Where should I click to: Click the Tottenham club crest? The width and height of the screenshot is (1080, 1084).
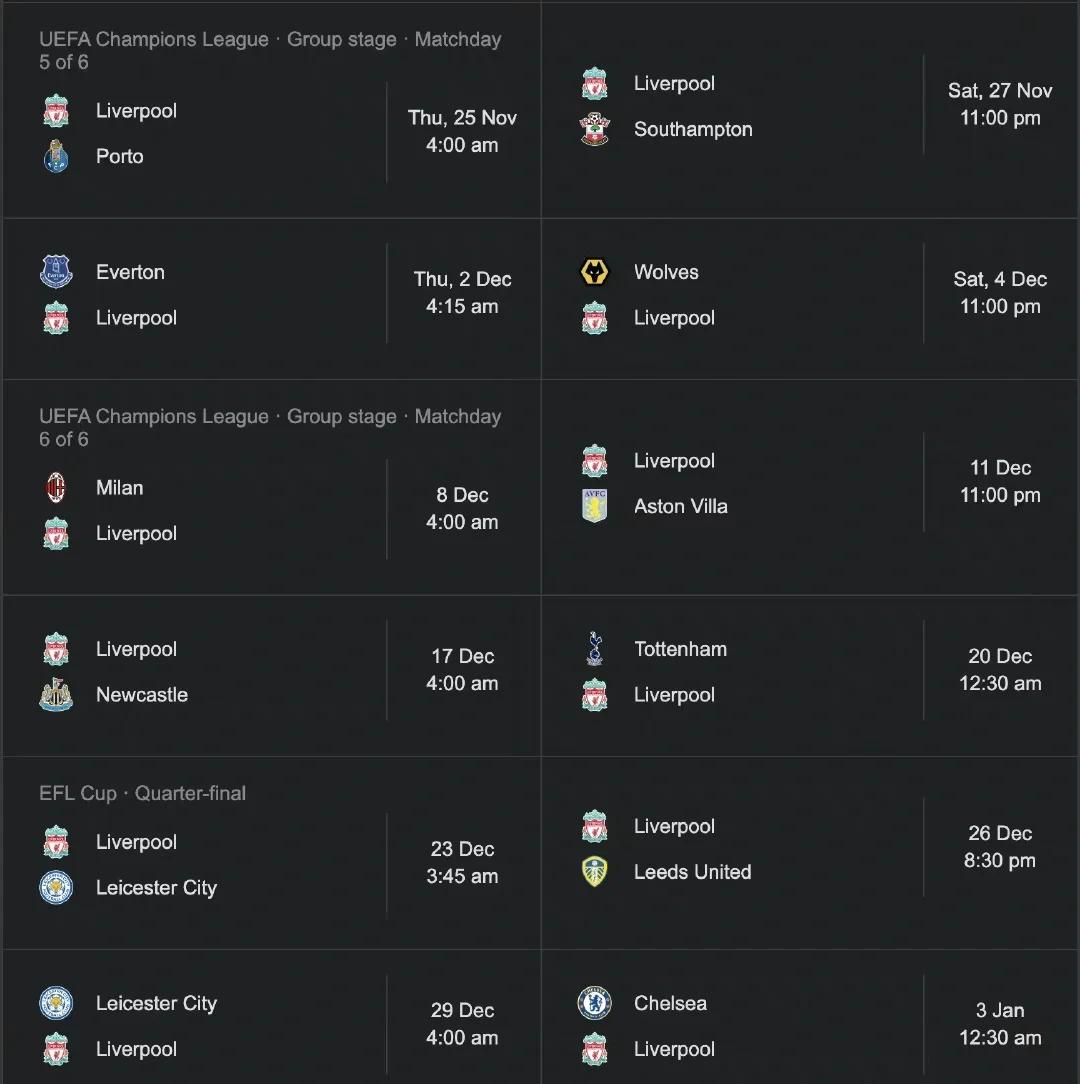[594, 649]
